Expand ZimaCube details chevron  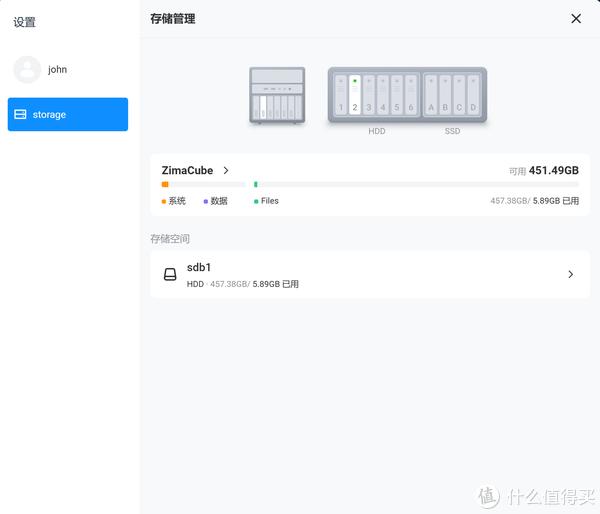[x=226, y=170]
